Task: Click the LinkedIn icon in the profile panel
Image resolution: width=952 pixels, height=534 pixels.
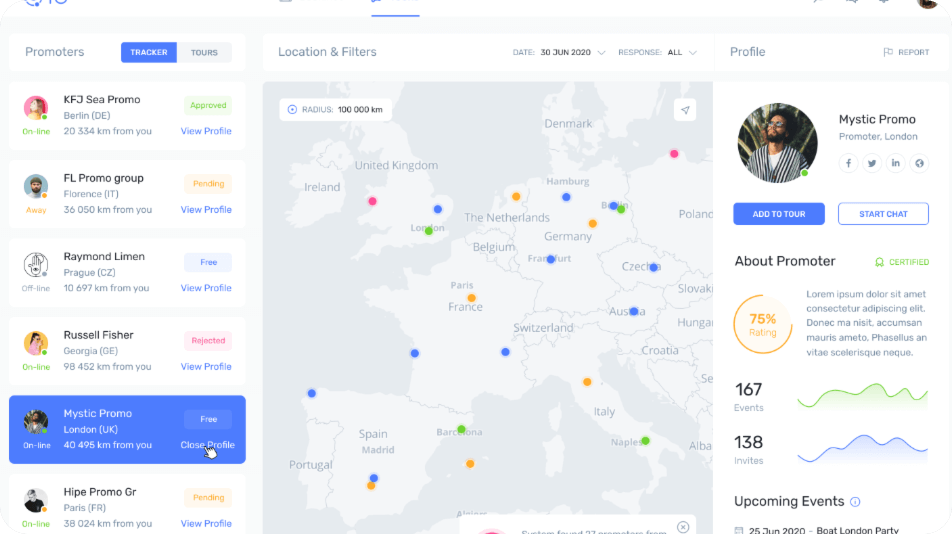Action: (896, 163)
